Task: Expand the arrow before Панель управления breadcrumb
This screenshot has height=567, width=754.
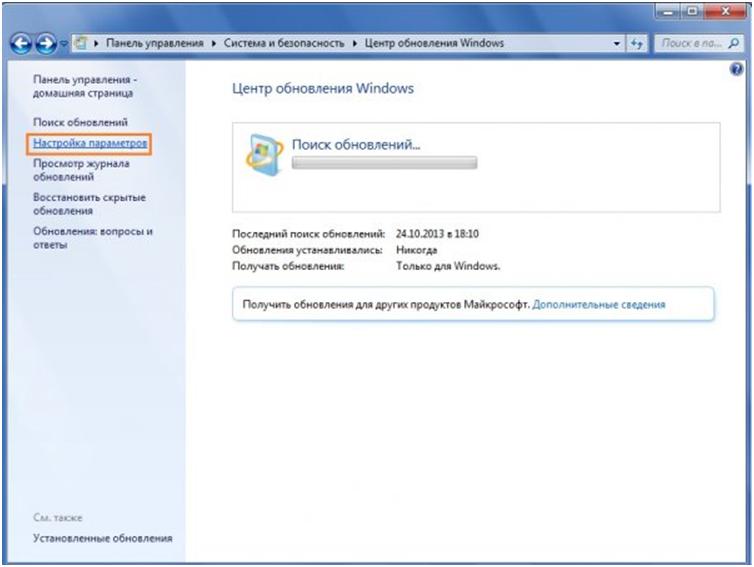Action: tap(96, 43)
